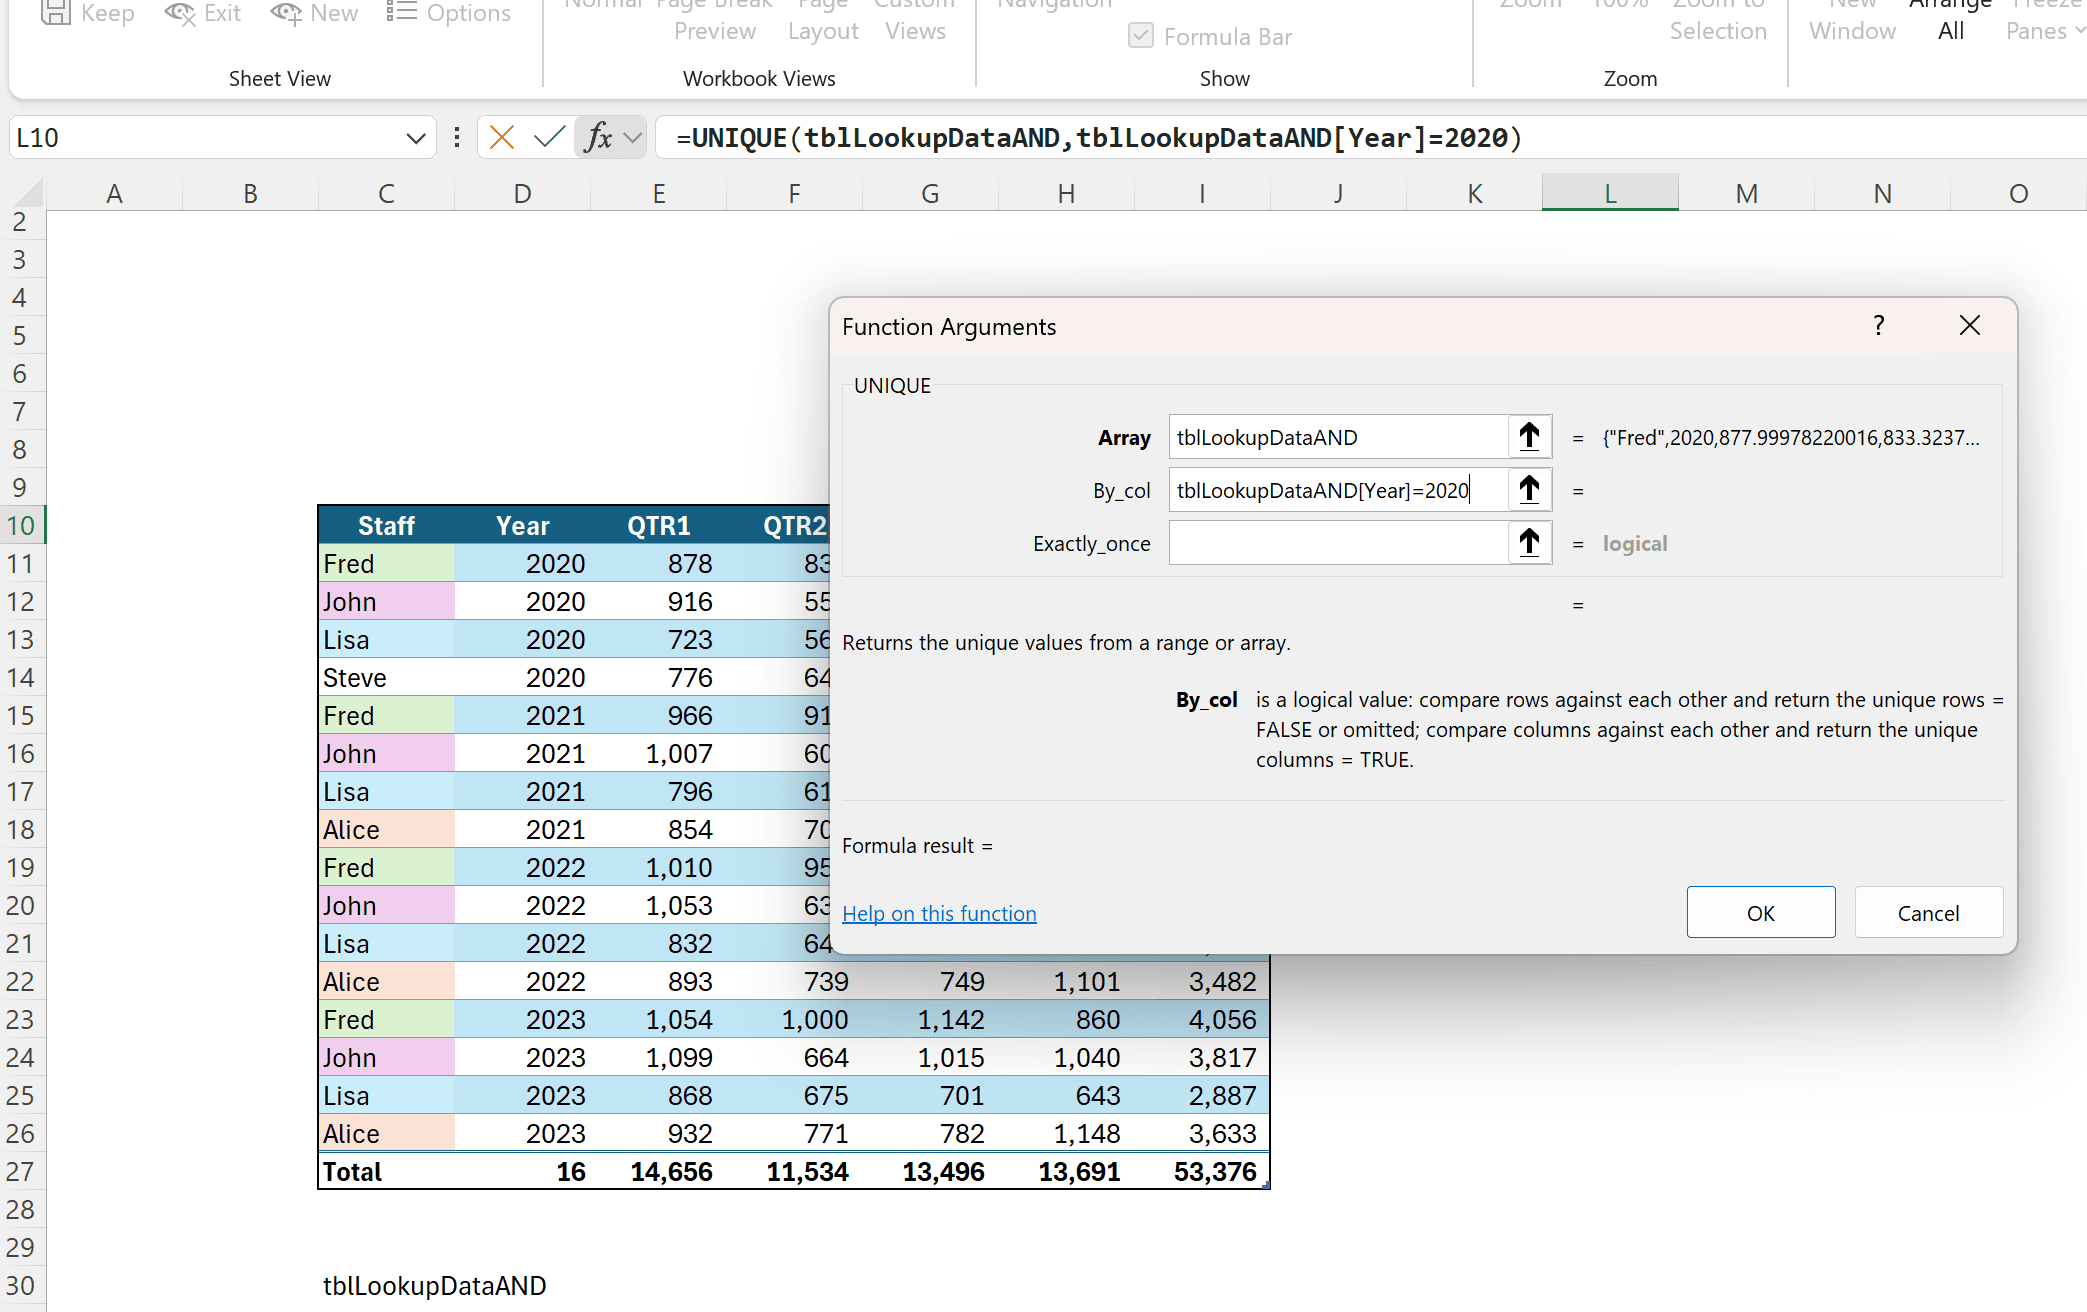
Task: Open dropdown arrow beside fx button
Action: 632,137
